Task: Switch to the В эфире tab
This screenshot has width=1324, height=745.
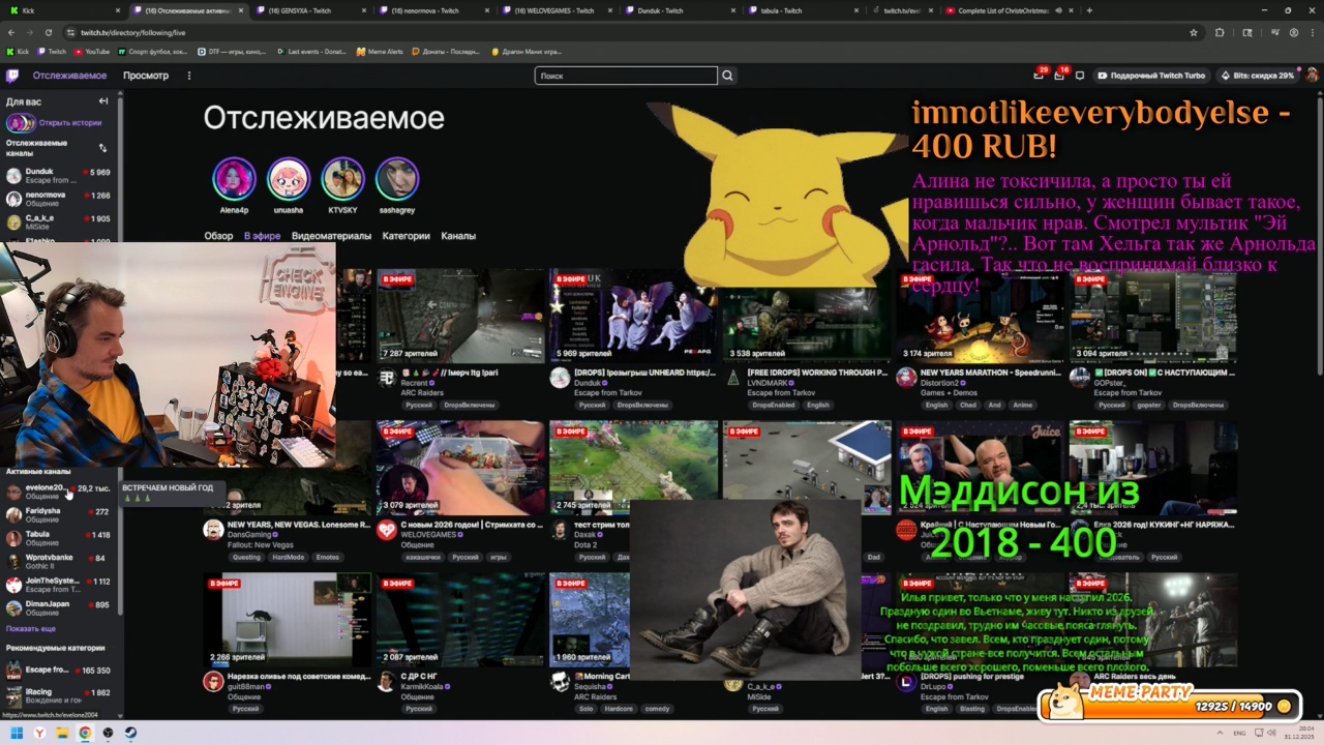Action: click(x=262, y=236)
